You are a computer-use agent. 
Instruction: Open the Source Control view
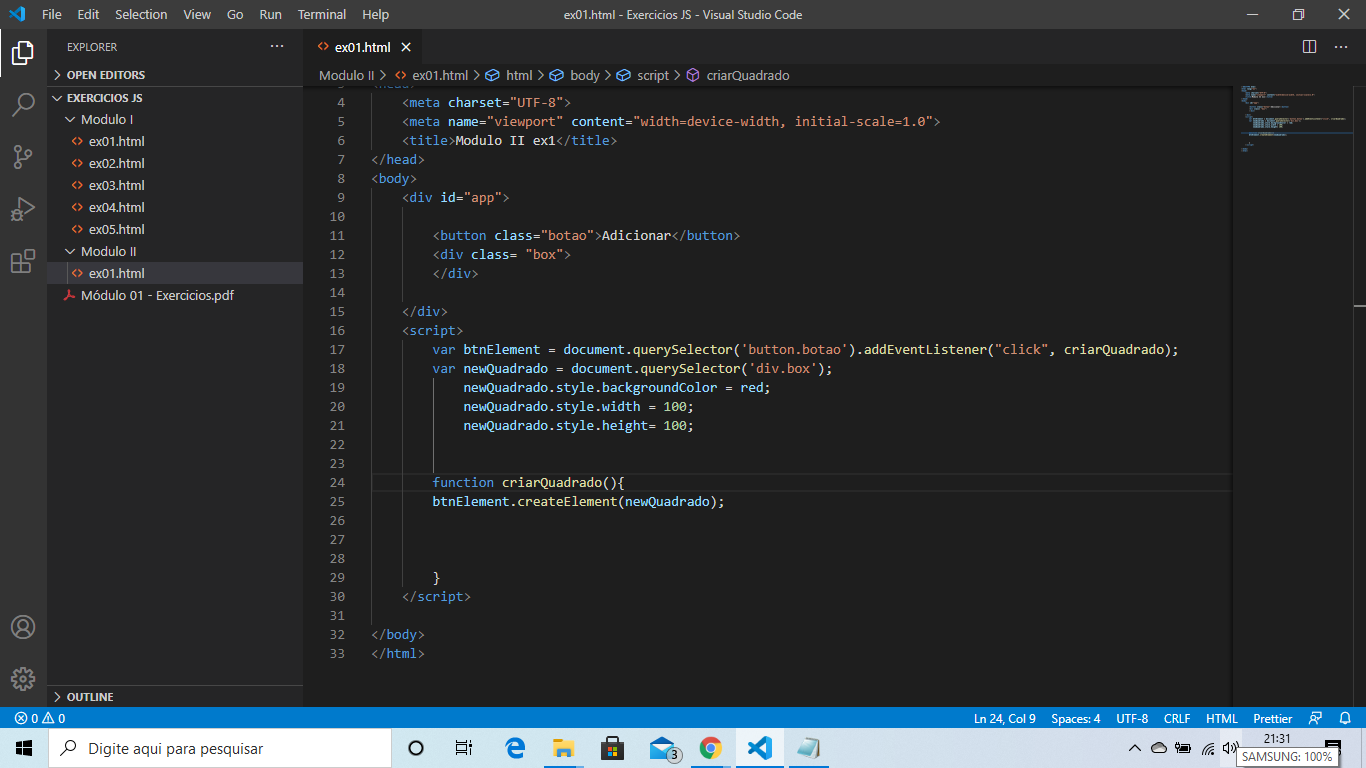pyautogui.click(x=23, y=157)
